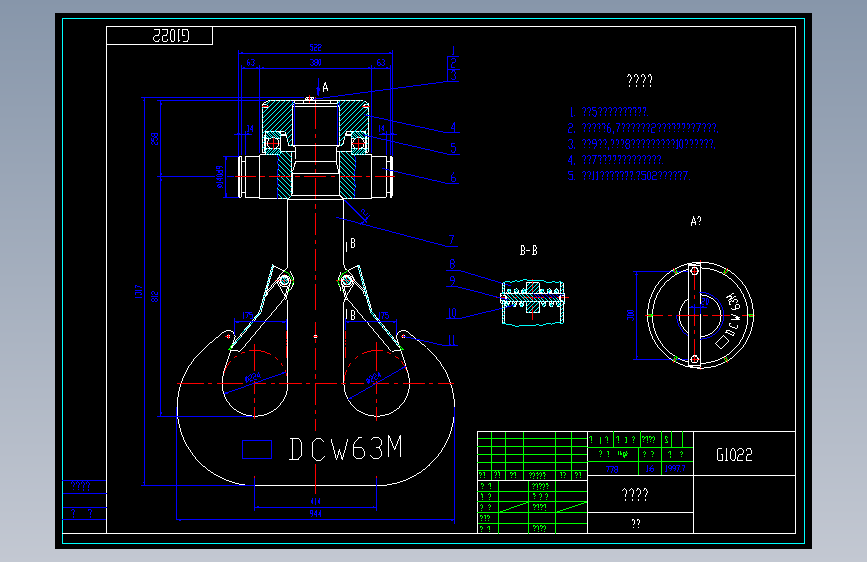Image resolution: width=867 pixels, height=562 pixels.
Task: Click the B-B section view label
Action: point(528,251)
